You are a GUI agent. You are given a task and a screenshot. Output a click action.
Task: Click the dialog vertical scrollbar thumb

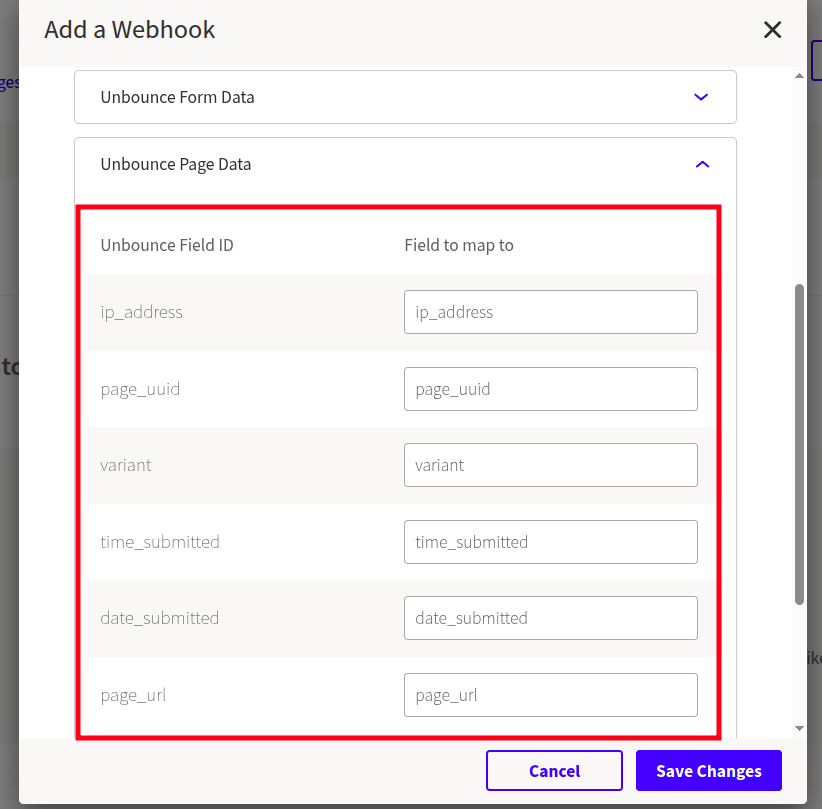pos(799,445)
